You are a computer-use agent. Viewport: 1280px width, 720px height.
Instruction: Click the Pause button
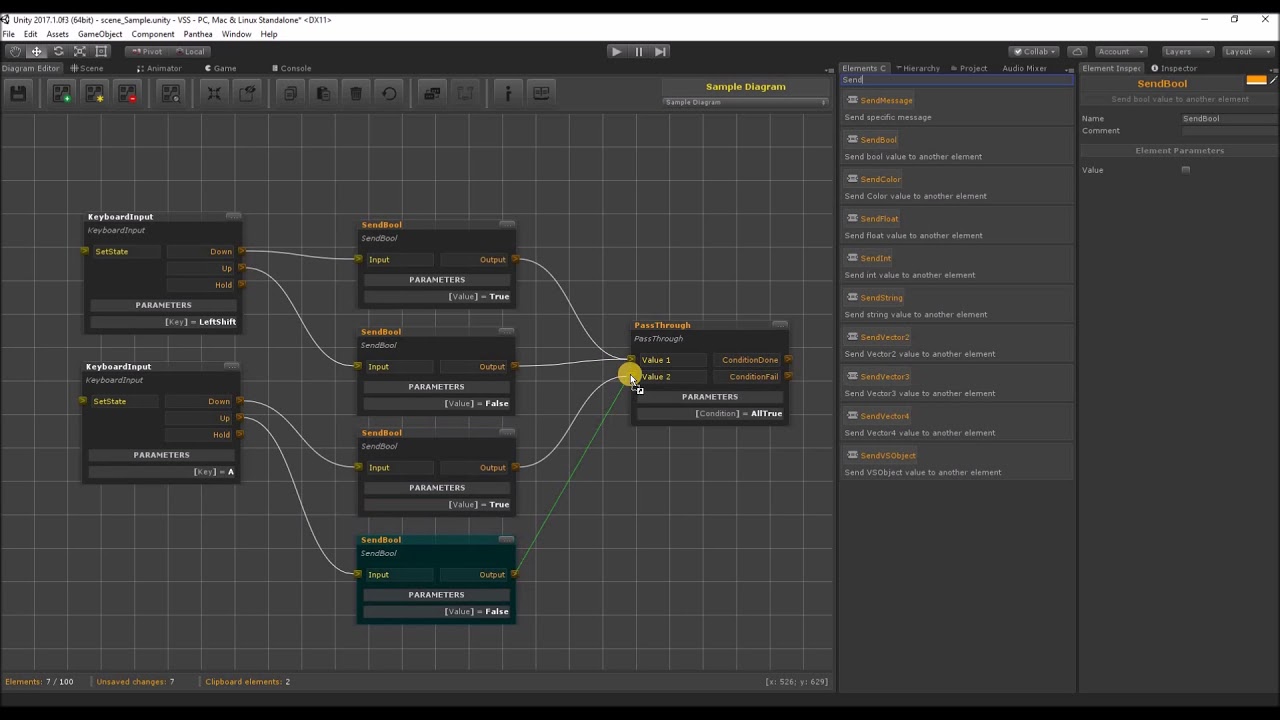638,51
